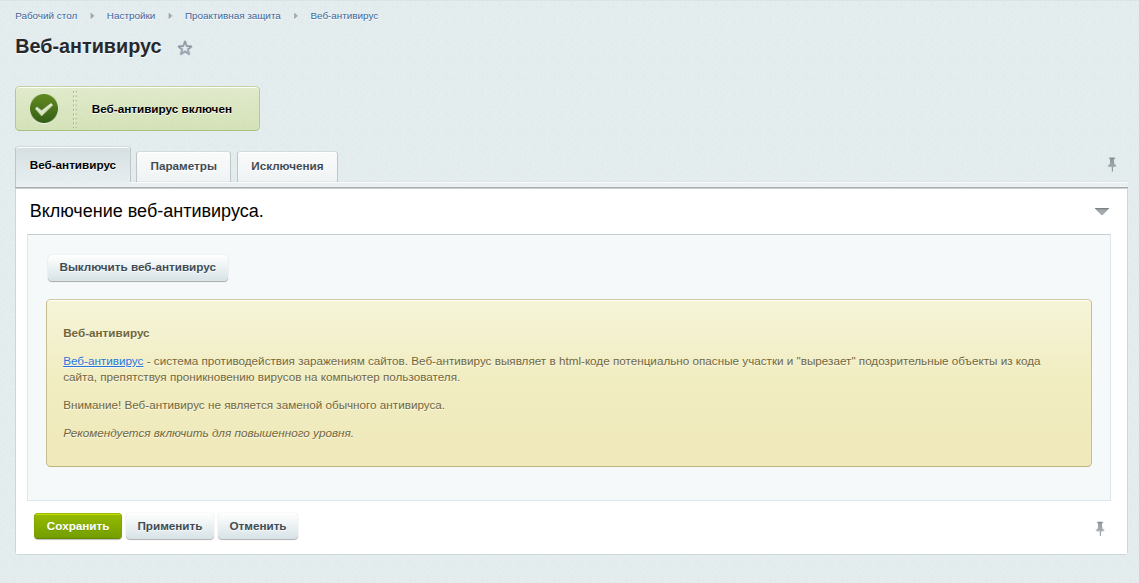Select the Веб-антивирус tab
Screen dimensions: 1139x583
(73, 165)
